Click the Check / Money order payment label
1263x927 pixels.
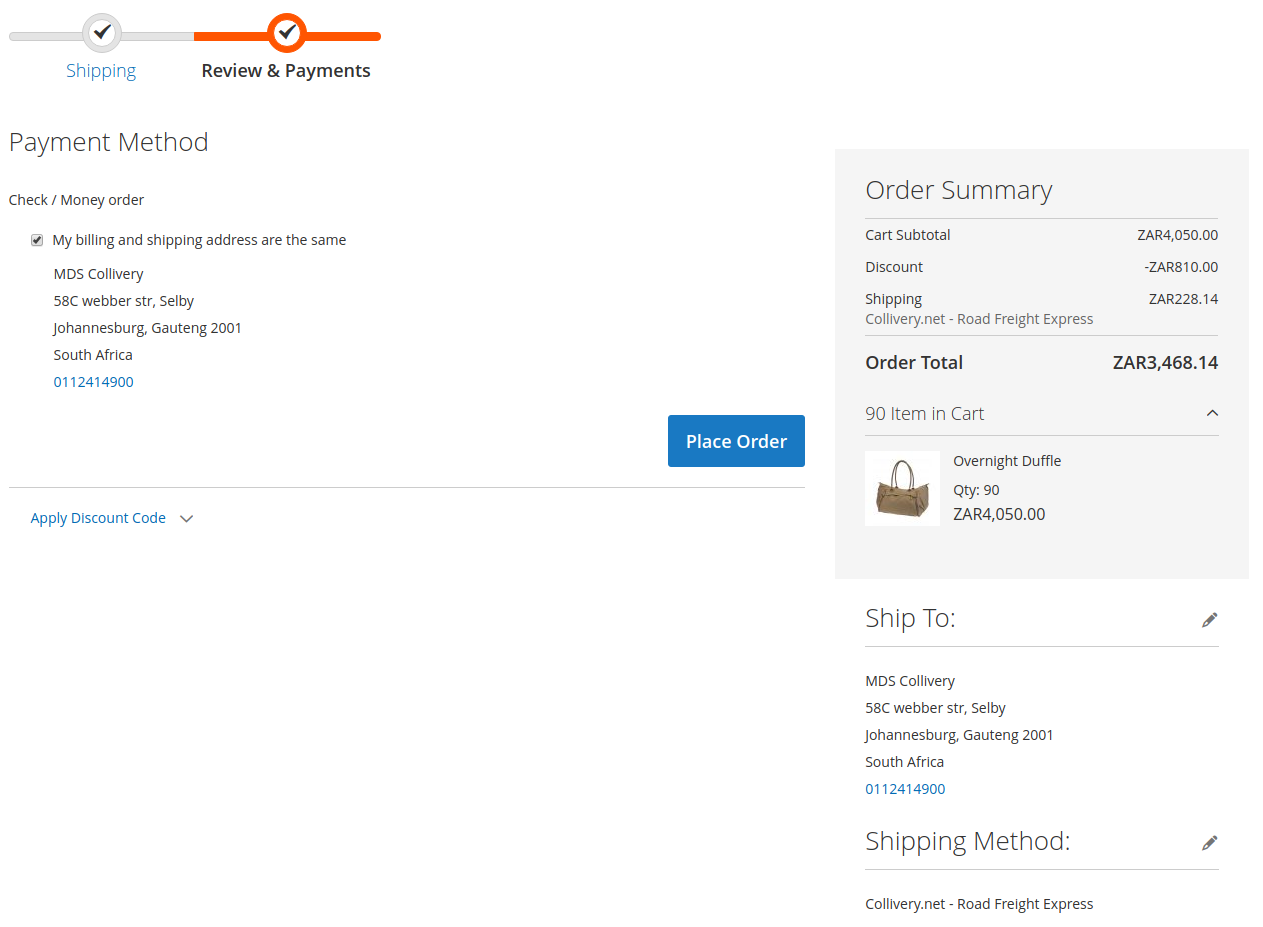click(x=77, y=200)
